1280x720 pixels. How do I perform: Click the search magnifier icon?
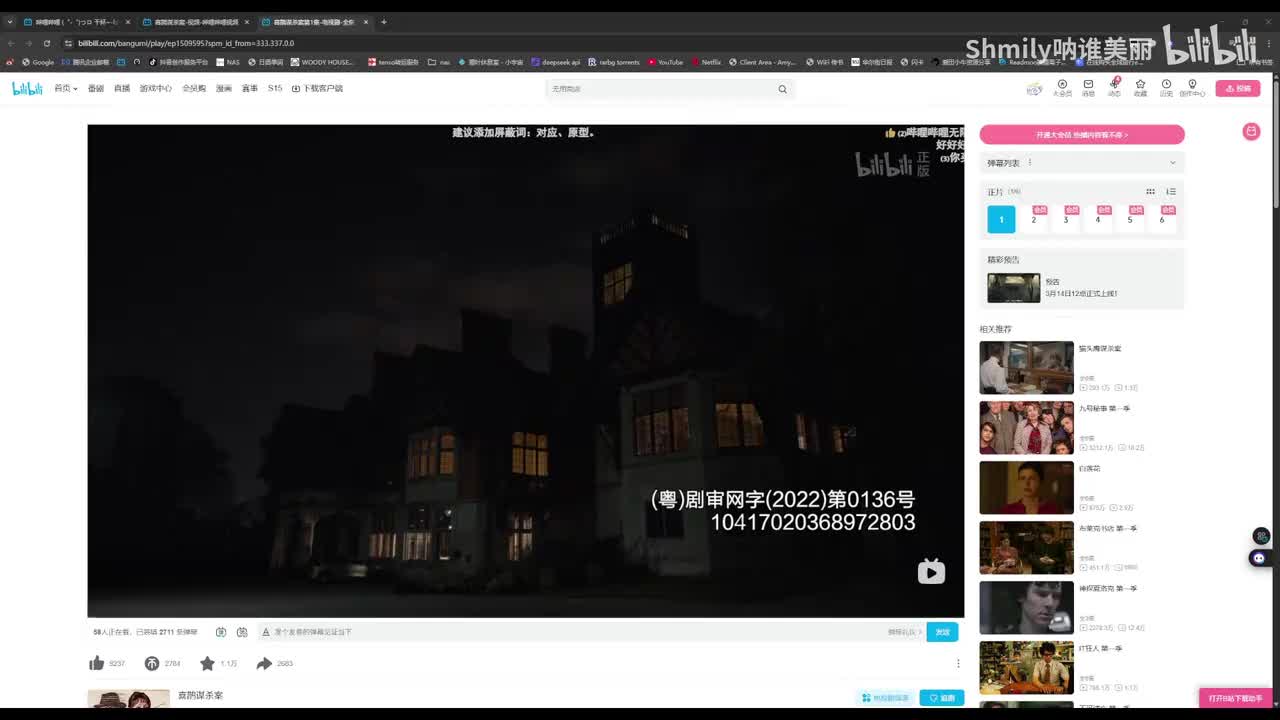click(x=783, y=89)
